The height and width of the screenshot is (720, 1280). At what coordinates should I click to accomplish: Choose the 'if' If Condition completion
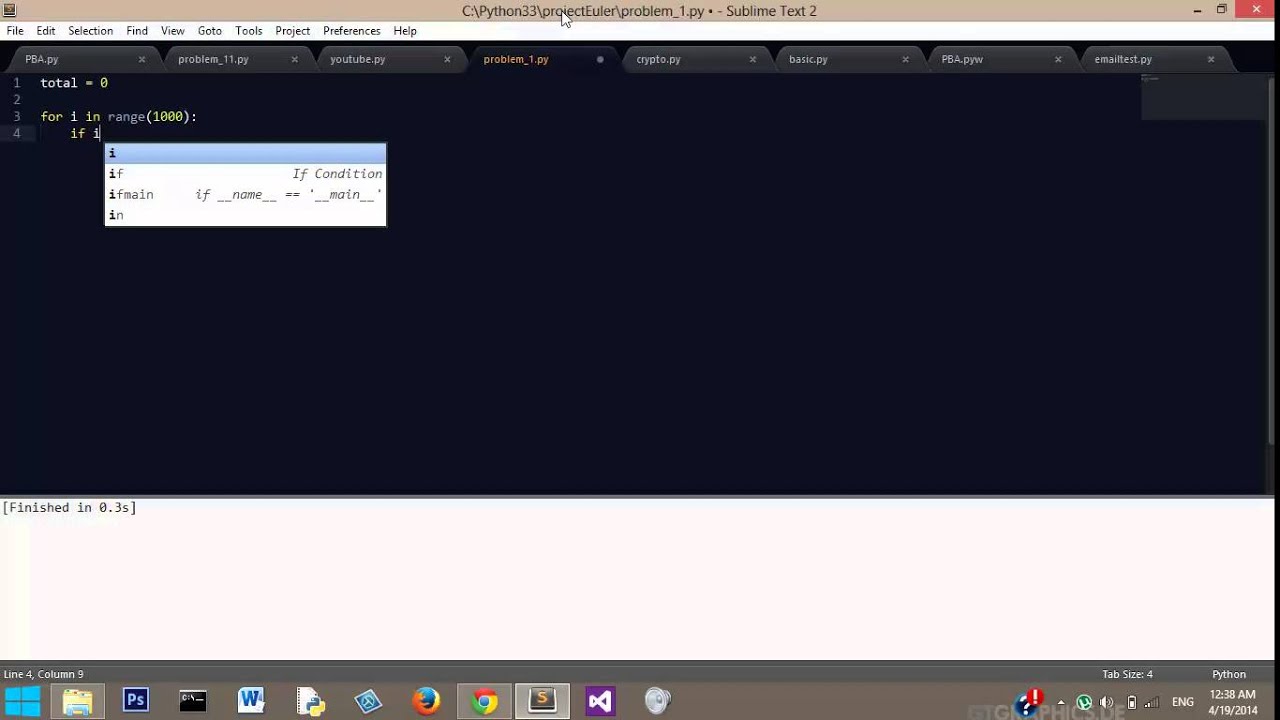pyautogui.click(x=245, y=174)
